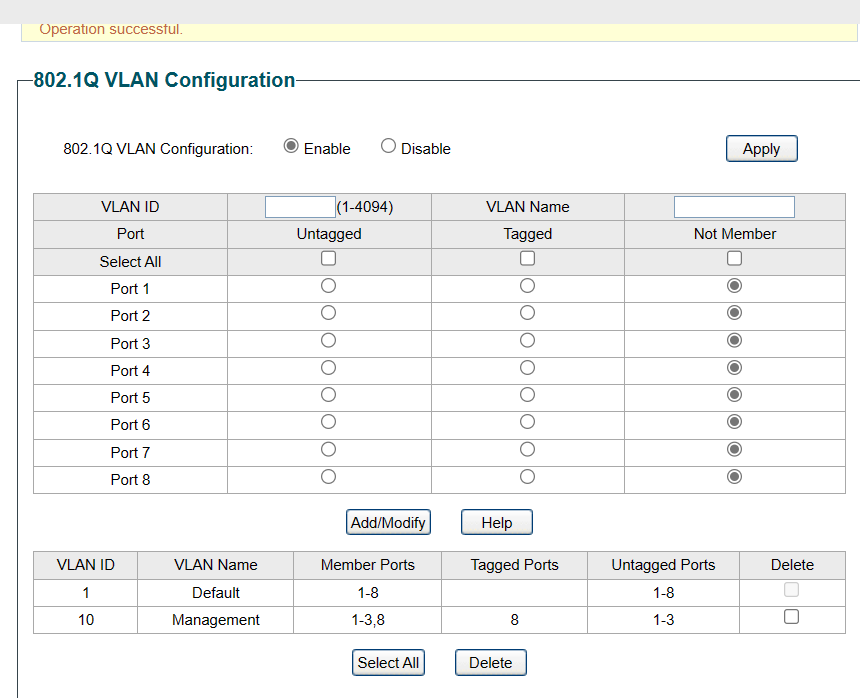The width and height of the screenshot is (860, 698).
Task: Click Select All button below VLAN table
Action: [x=388, y=662]
